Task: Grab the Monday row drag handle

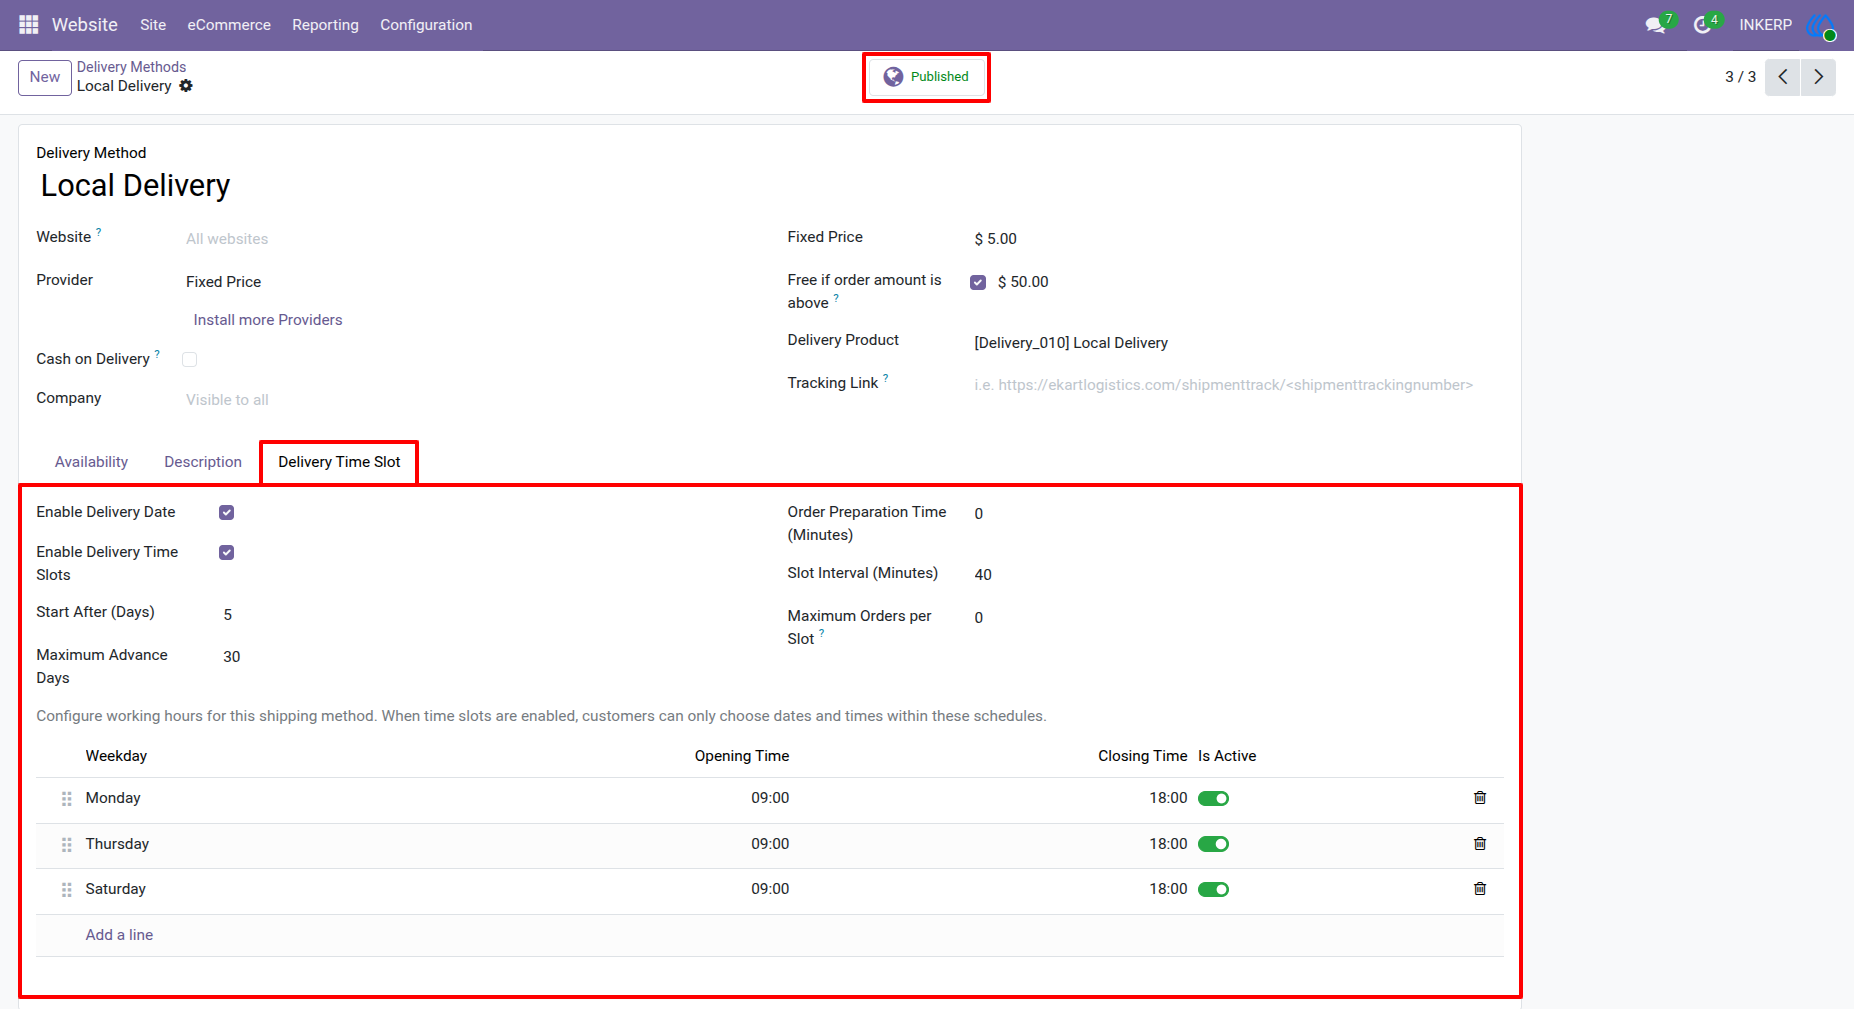Action: click(x=67, y=799)
